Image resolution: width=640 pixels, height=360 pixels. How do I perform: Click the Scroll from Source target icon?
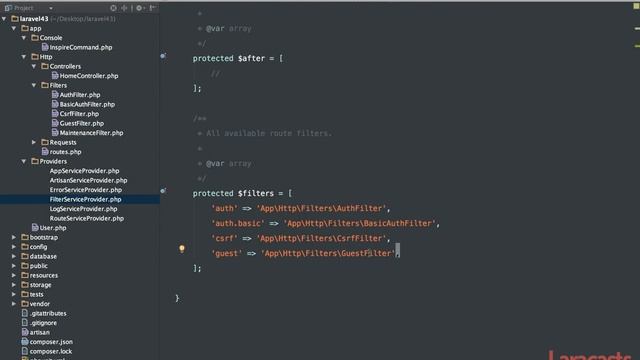point(113,8)
